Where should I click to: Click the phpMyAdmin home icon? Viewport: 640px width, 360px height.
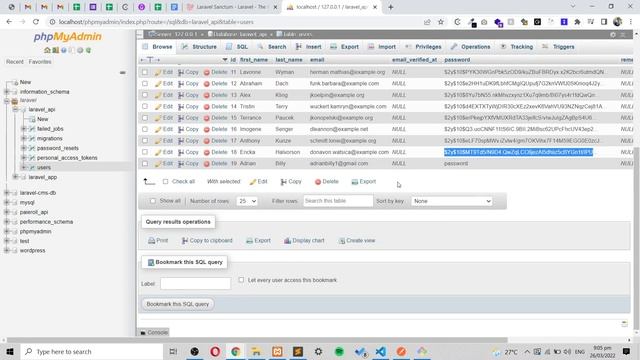(47, 50)
